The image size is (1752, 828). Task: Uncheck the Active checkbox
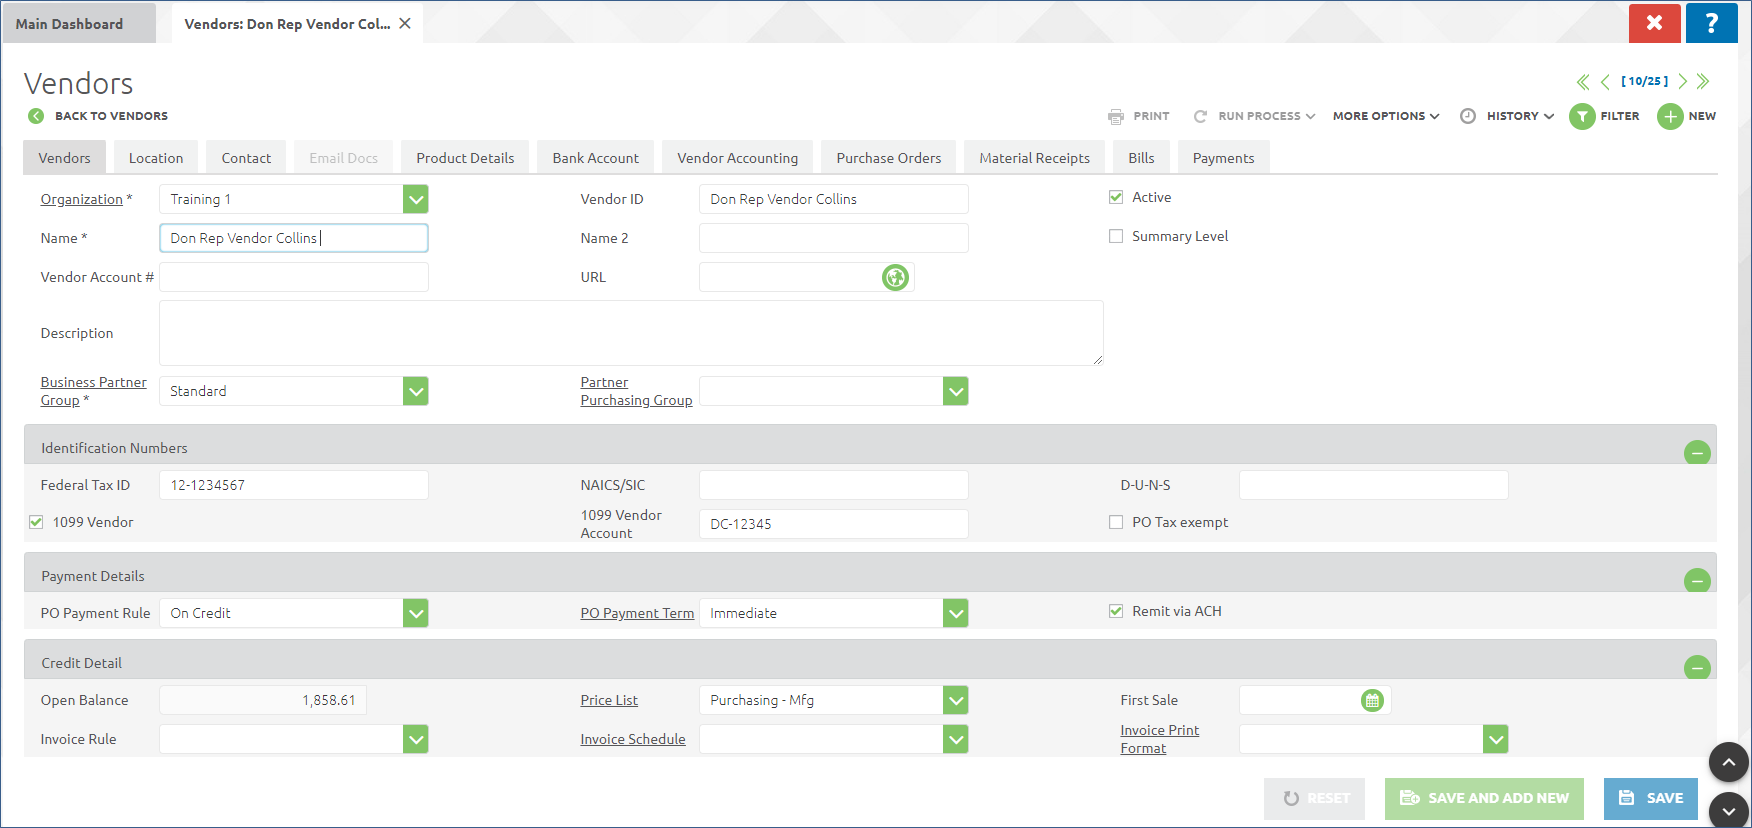click(x=1116, y=198)
